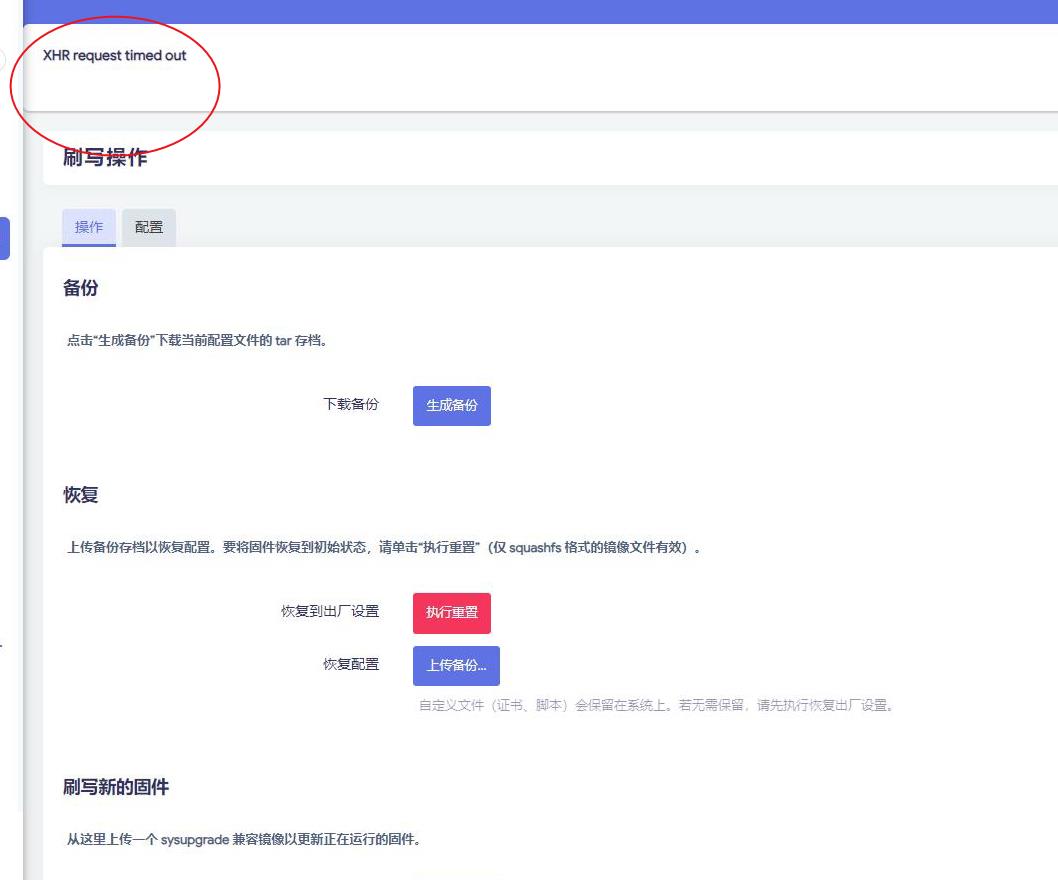Viewport: 1058px width, 880px height.
Task: Open the 配置 tab
Action: tap(149, 227)
